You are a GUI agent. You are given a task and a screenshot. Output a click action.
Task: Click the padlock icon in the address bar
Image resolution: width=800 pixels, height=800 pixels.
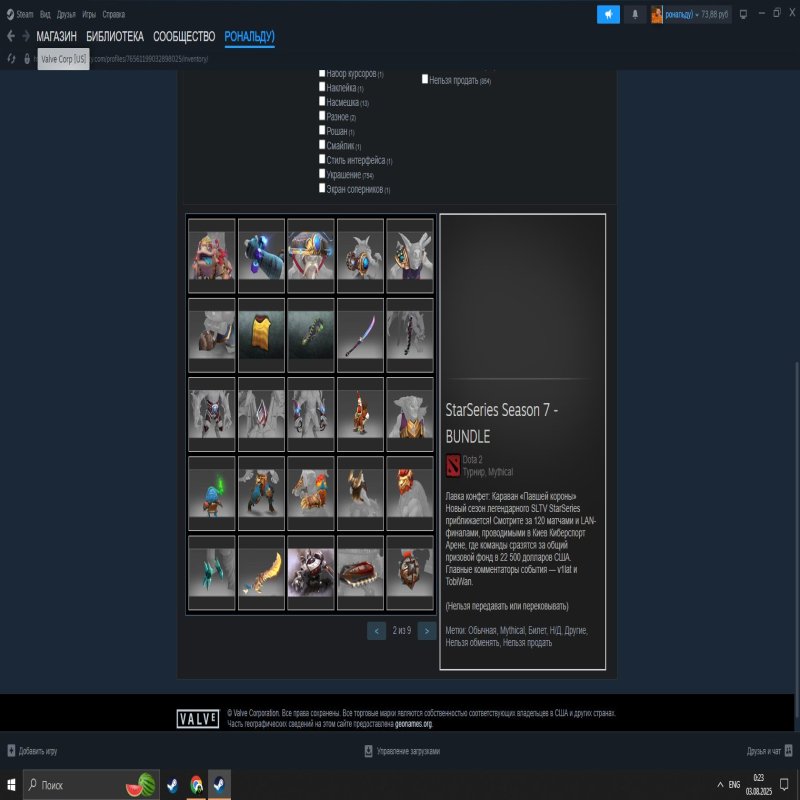[25, 59]
